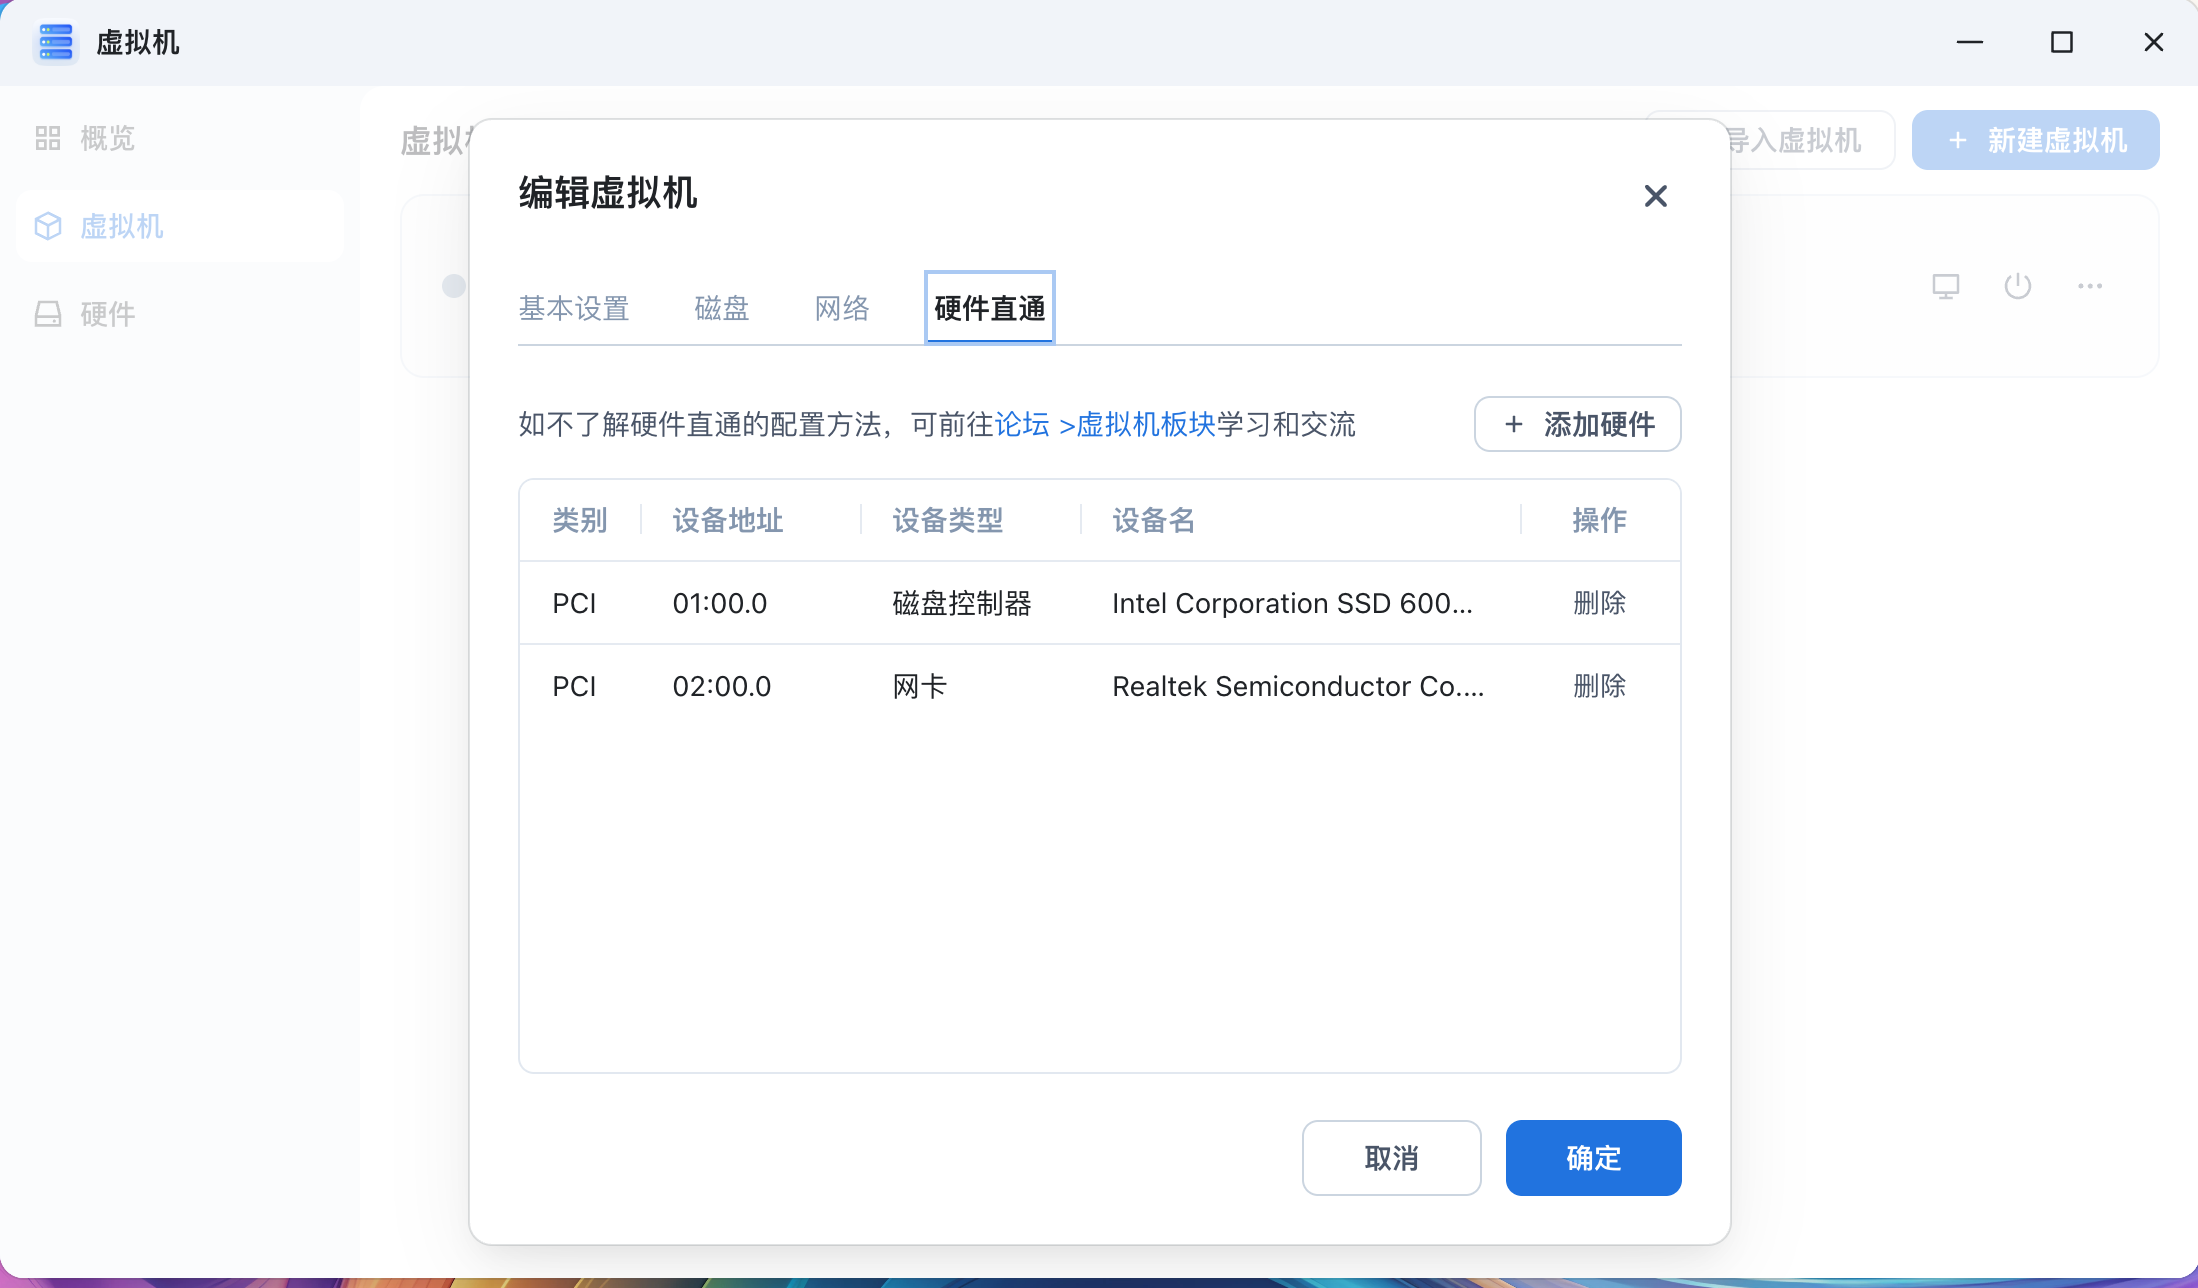Open the 论坛 forum link
The height and width of the screenshot is (1288, 2198).
[1021, 425]
